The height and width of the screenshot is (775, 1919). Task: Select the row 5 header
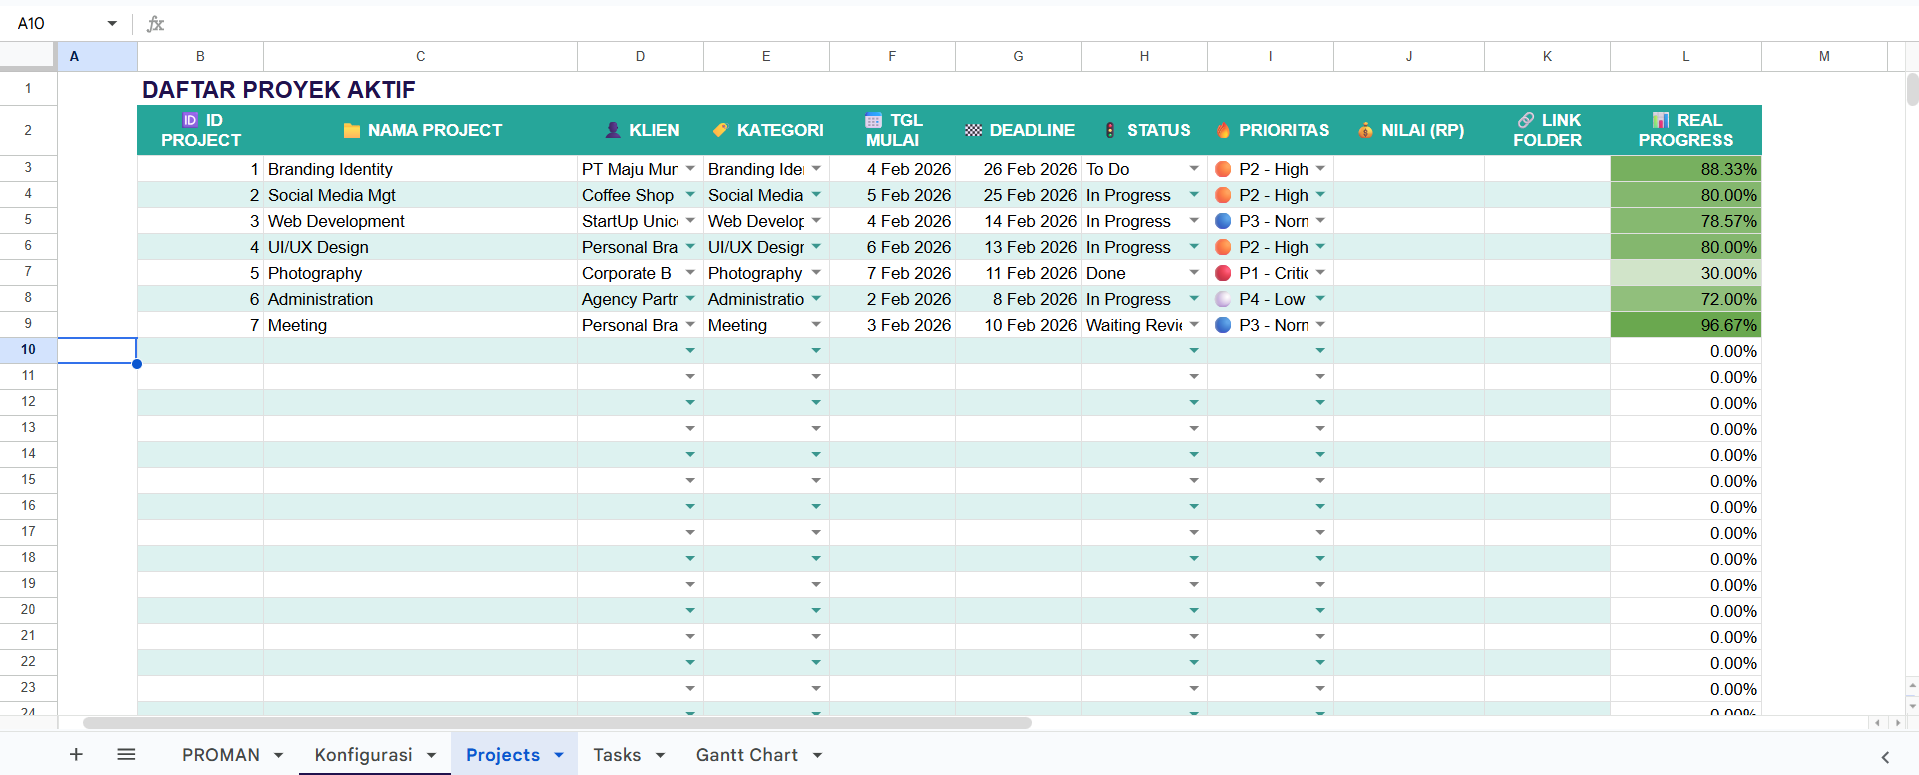point(28,220)
